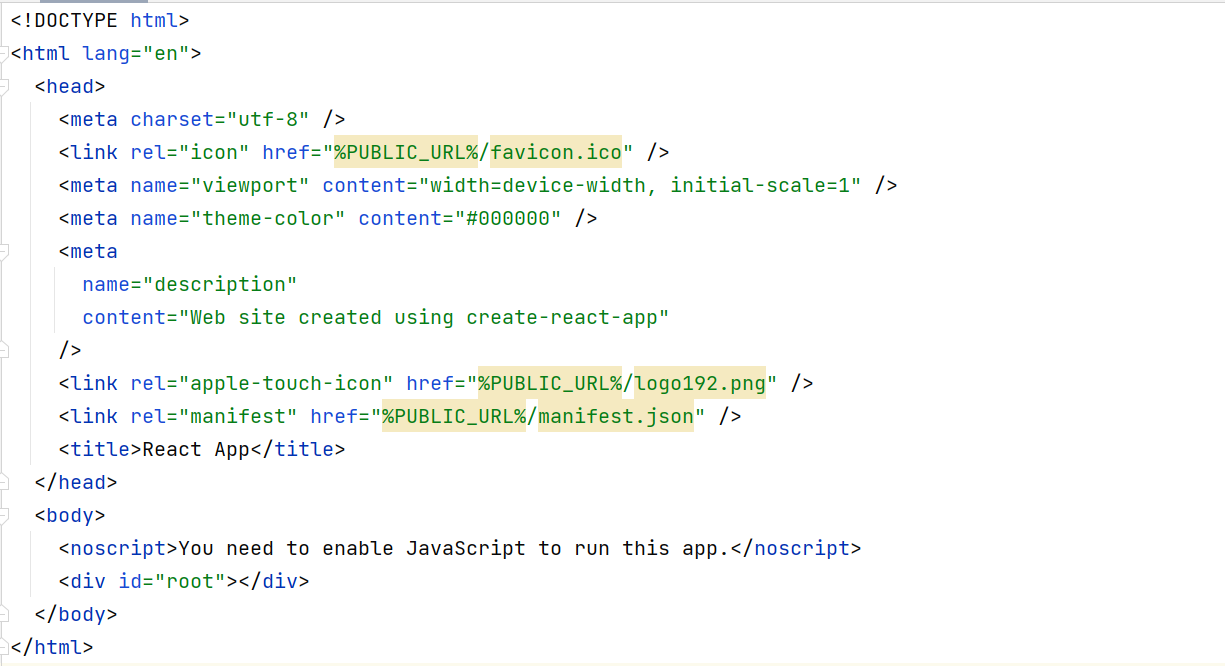Collapse the head section fold marker
This screenshot has width=1225, height=666.
pos(5,86)
